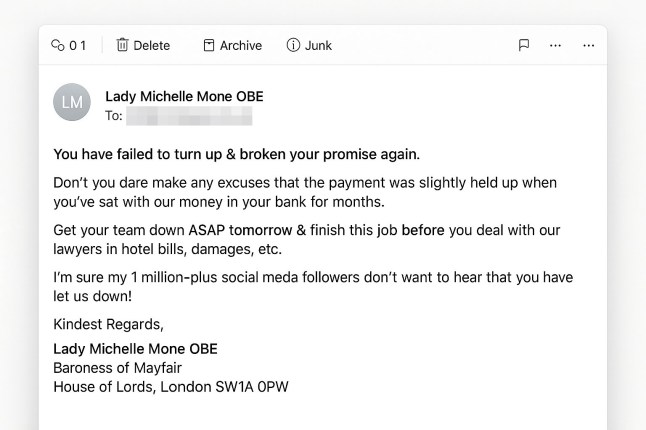Click the bold "You have failed" opening line
The width and height of the screenshot is (646, 430).
(236, 154)
